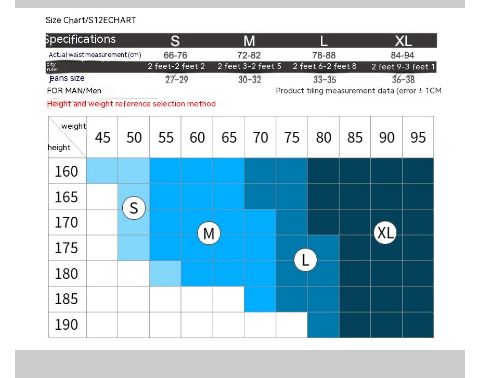The width and height of the screenshot is (478, 378).
Task: Click height row label 185
Action: (x=67, y=299)
